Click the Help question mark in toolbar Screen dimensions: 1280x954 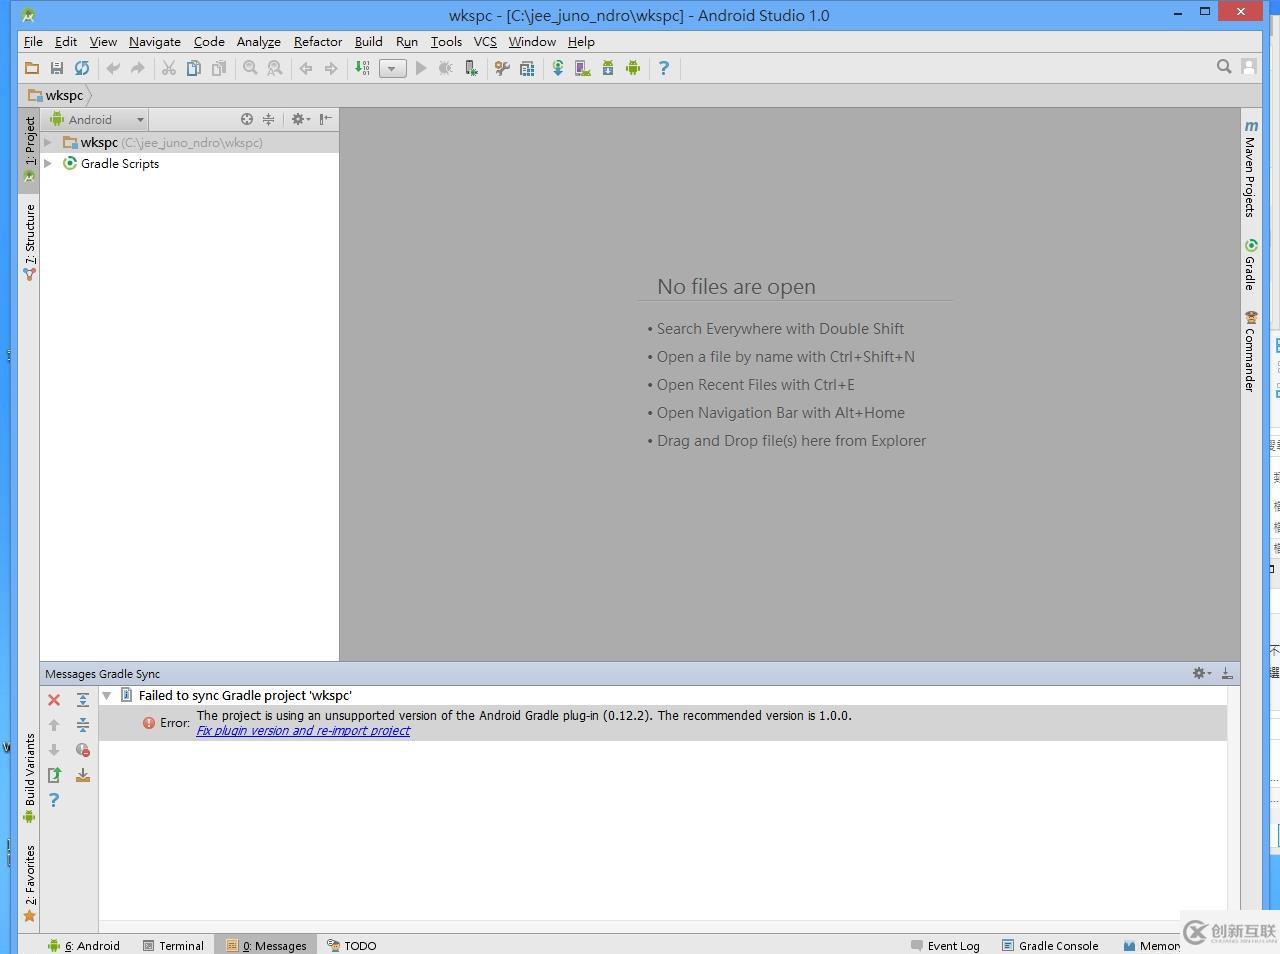point(664,68)
